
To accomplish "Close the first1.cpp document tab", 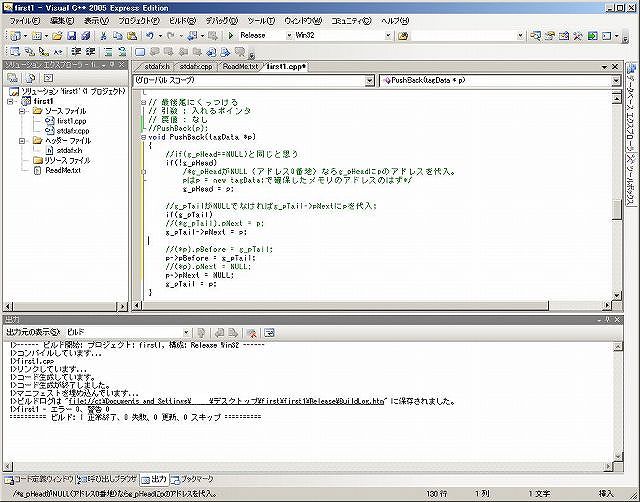I will click(616, 67).
